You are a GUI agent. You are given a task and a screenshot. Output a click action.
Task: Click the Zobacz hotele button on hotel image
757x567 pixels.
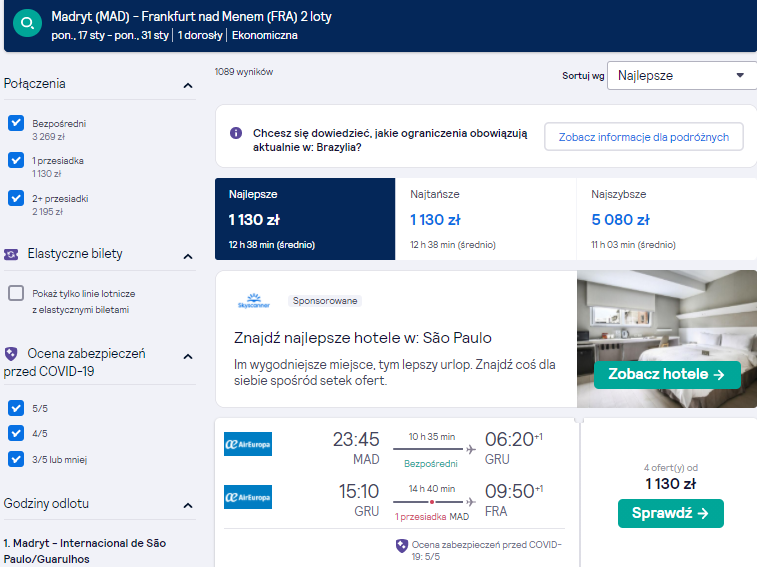point(667,374)
